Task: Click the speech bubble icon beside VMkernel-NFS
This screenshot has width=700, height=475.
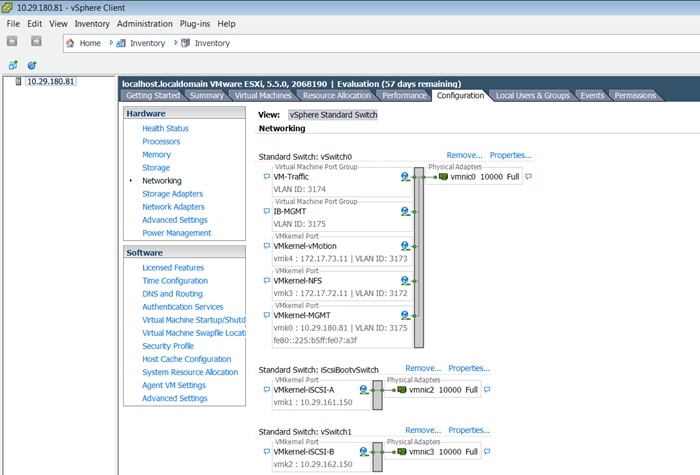Action: click(267, 281)
